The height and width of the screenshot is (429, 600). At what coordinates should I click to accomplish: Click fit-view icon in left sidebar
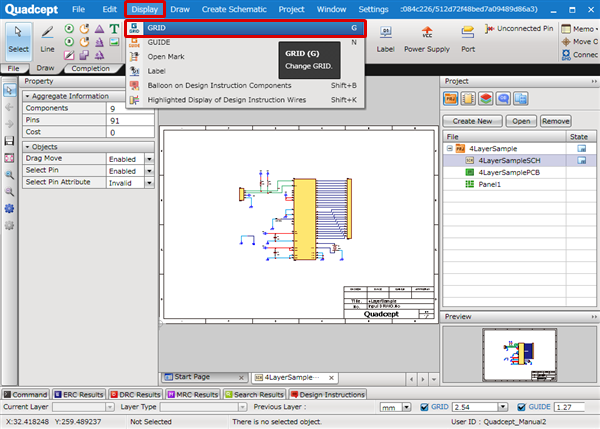pyautogui.click(x=10, y=158)
